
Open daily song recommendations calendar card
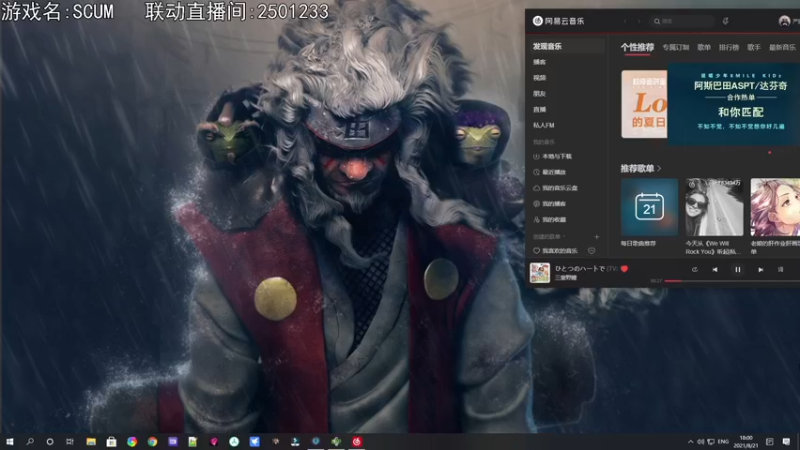(x=649, y=207)
